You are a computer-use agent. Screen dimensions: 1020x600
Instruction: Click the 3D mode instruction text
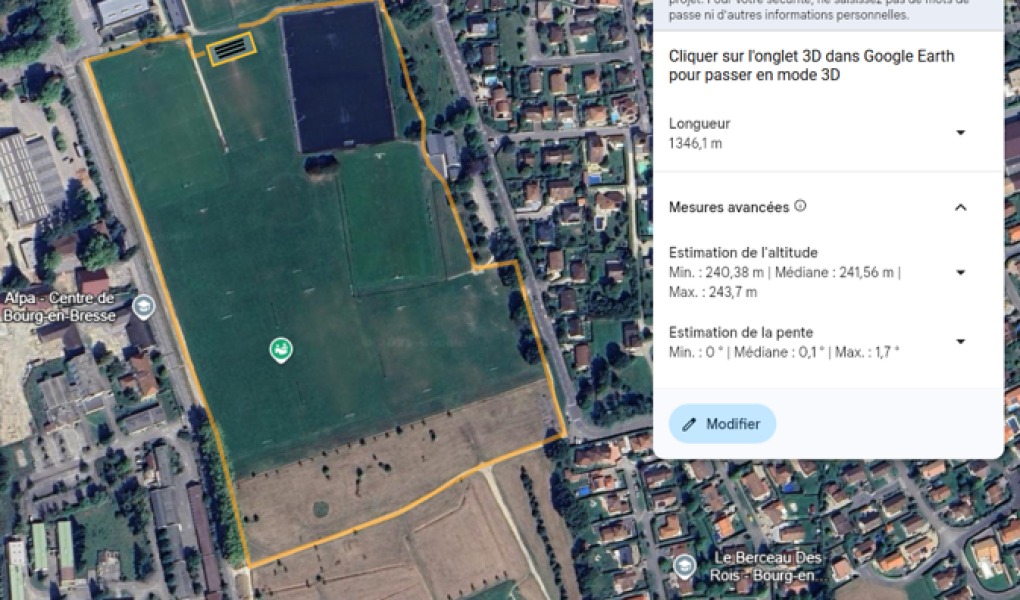[811, 65]
